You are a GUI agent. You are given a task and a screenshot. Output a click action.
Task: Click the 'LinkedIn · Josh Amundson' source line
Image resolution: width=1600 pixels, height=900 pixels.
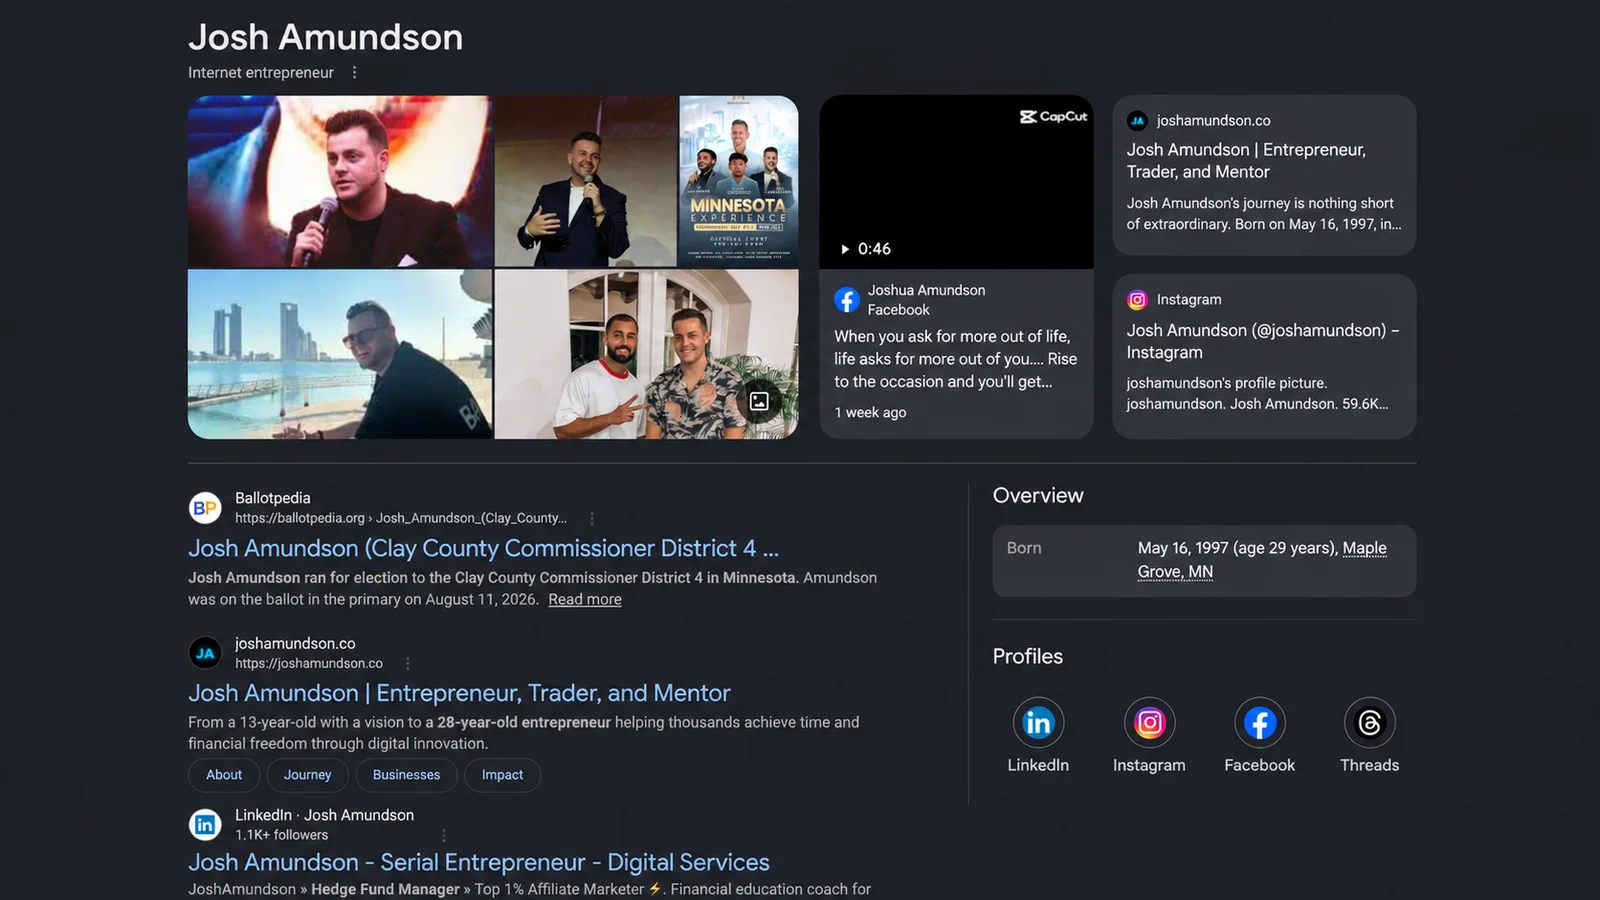point(324,815)
